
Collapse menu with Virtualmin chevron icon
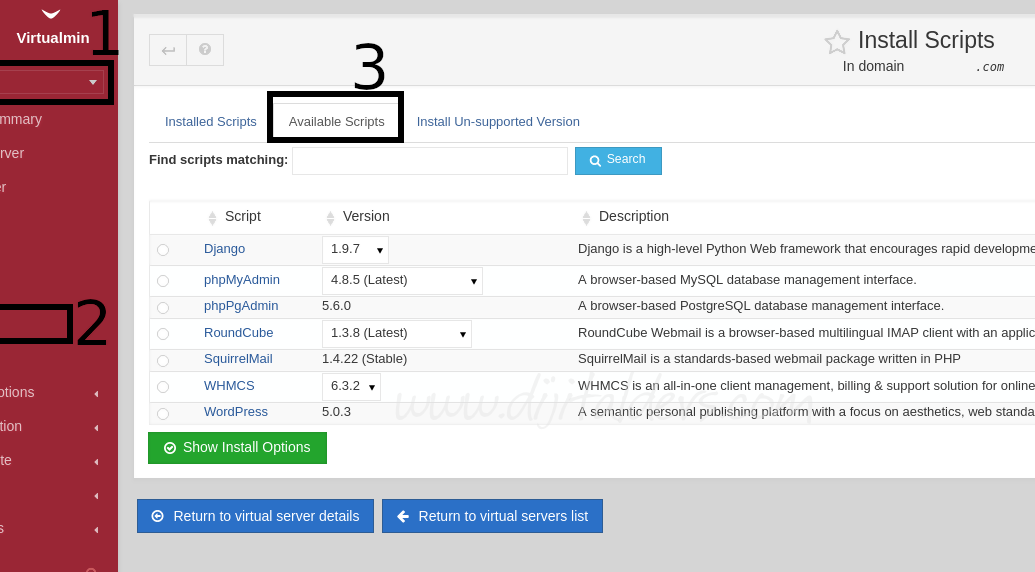51,14
